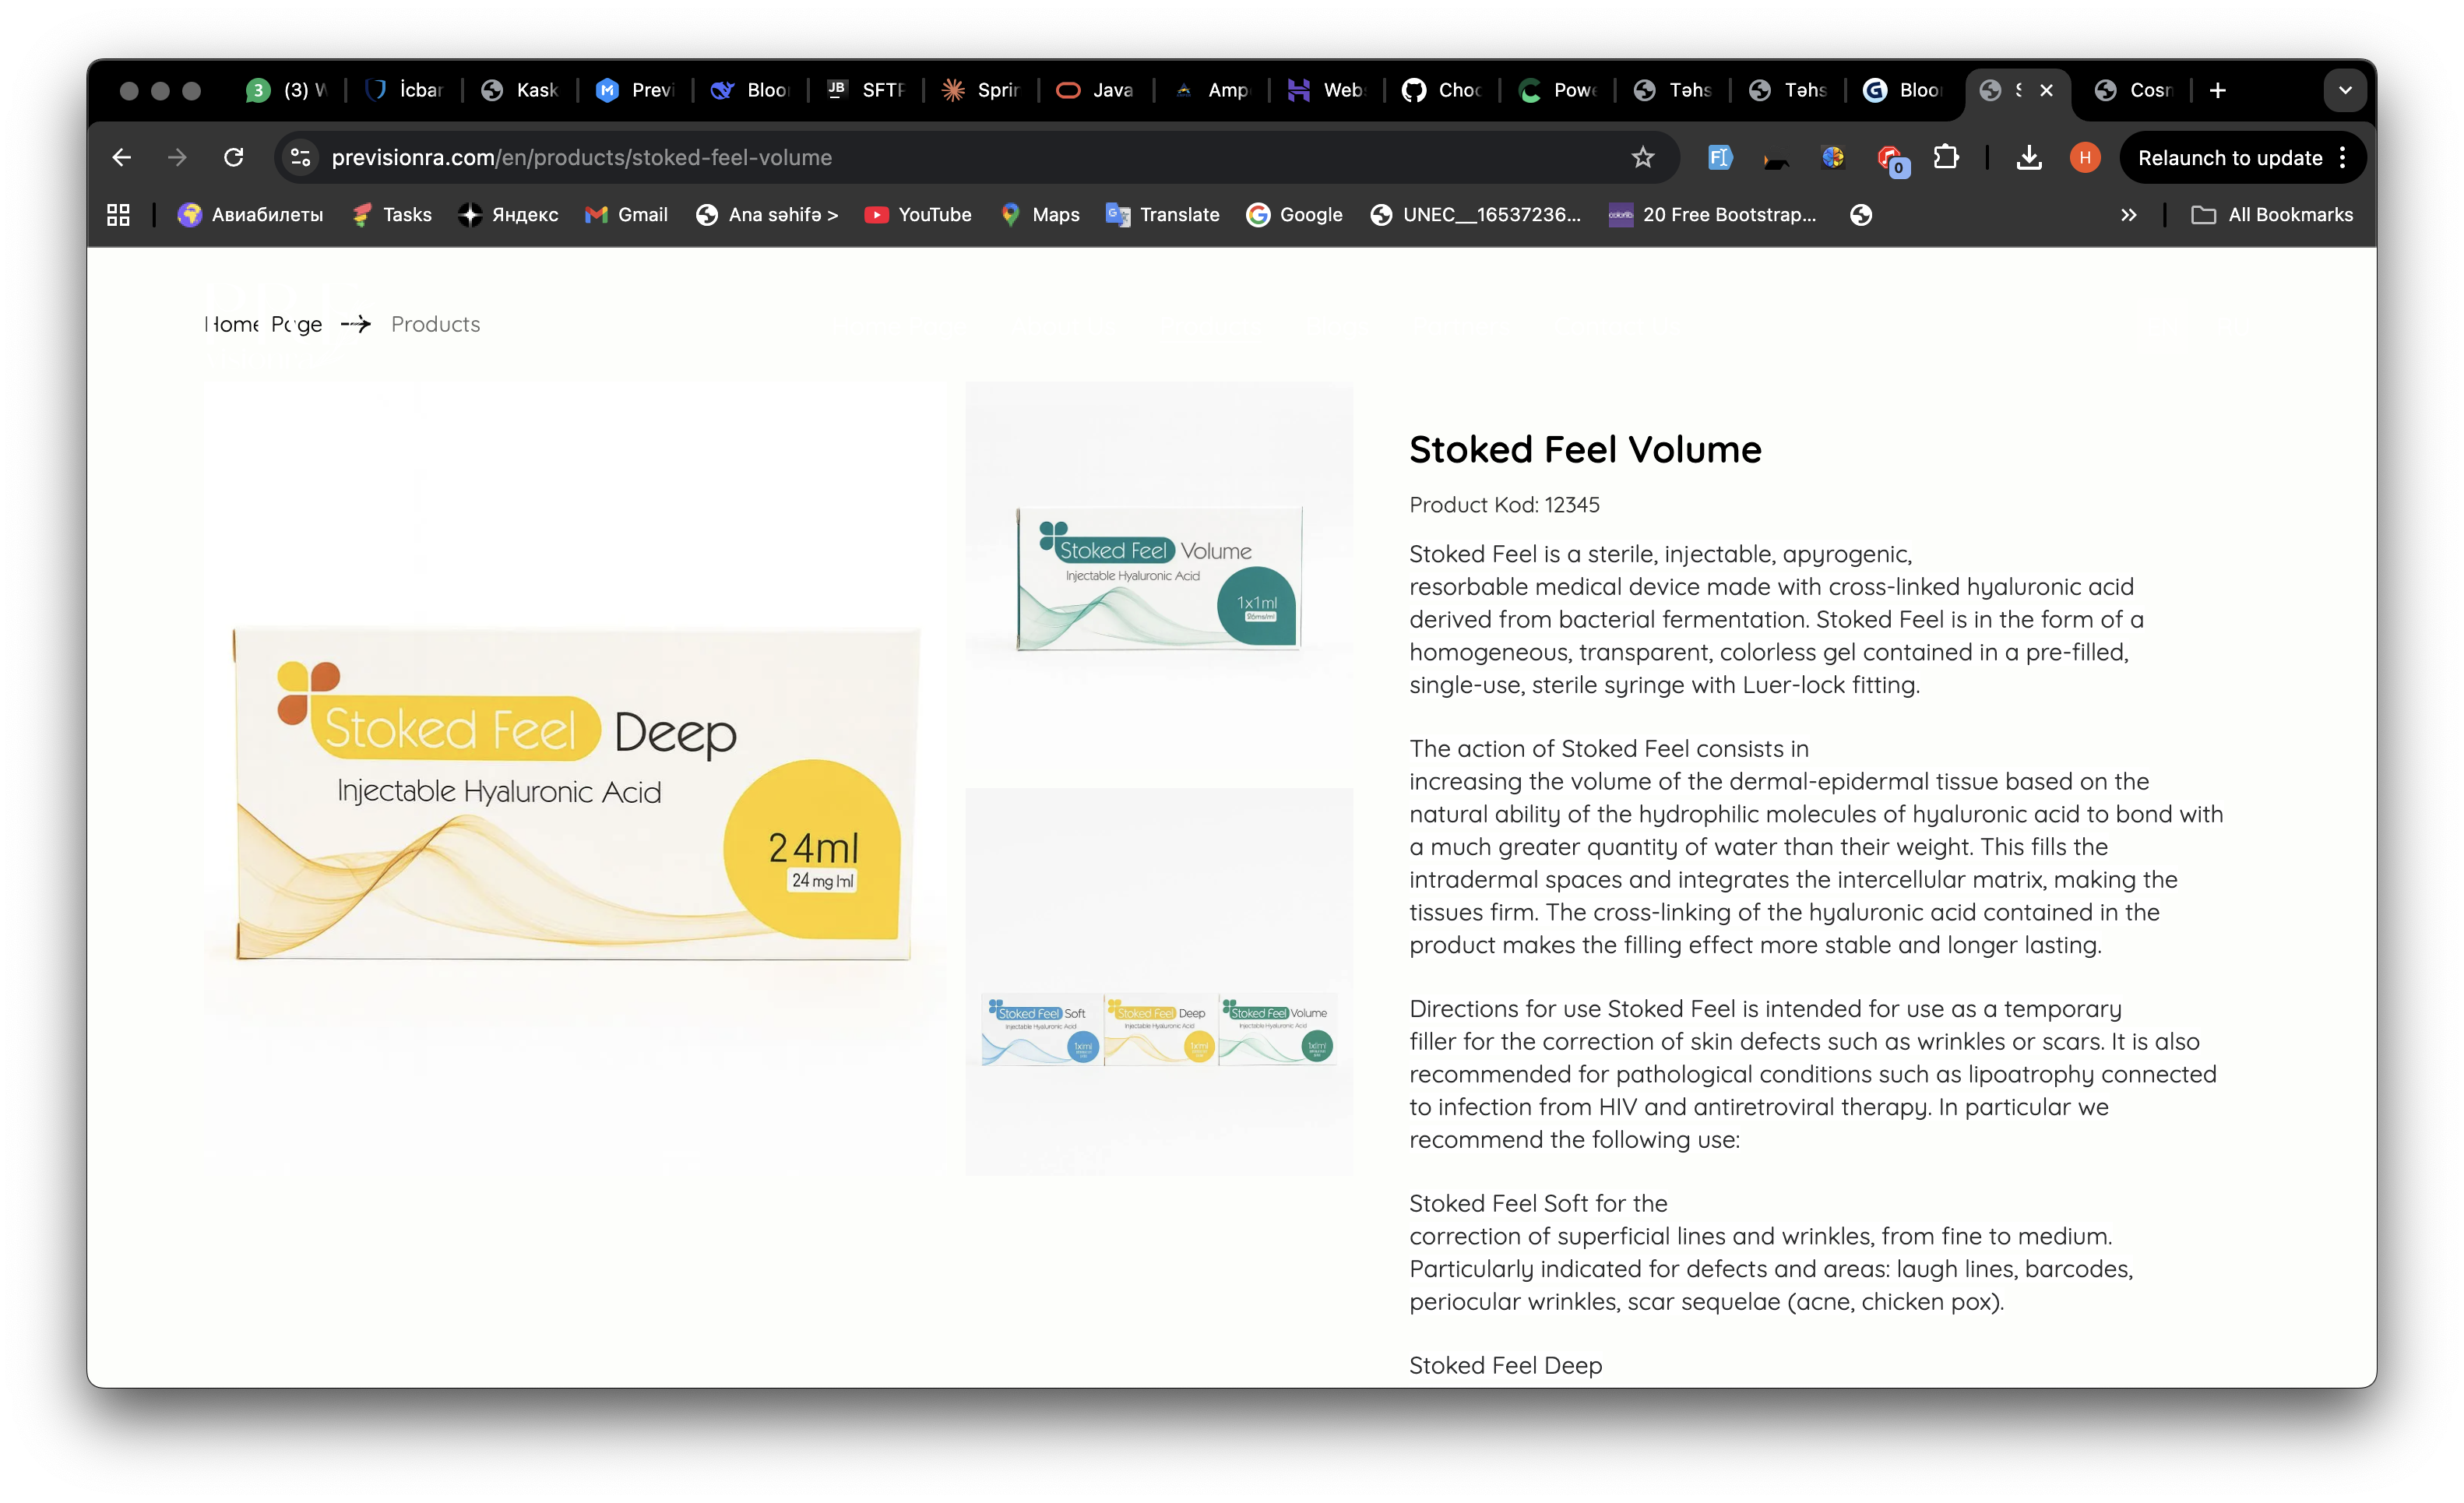Open the Apps grid in the bookmarks bar
The image size is (2464, 1503).
click(118, 214)
